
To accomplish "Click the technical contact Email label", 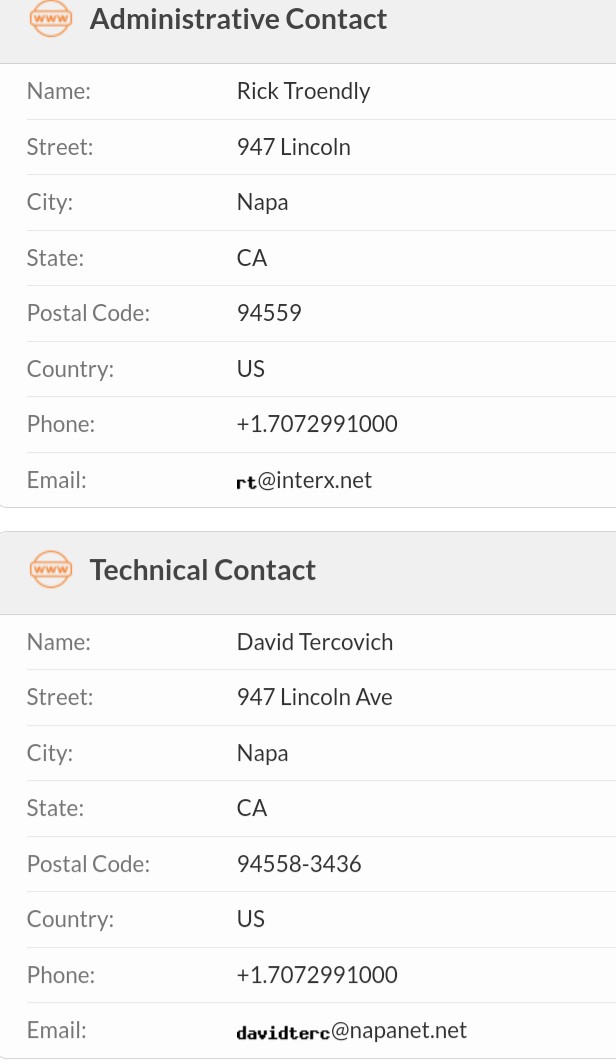I will [57, 1030].
